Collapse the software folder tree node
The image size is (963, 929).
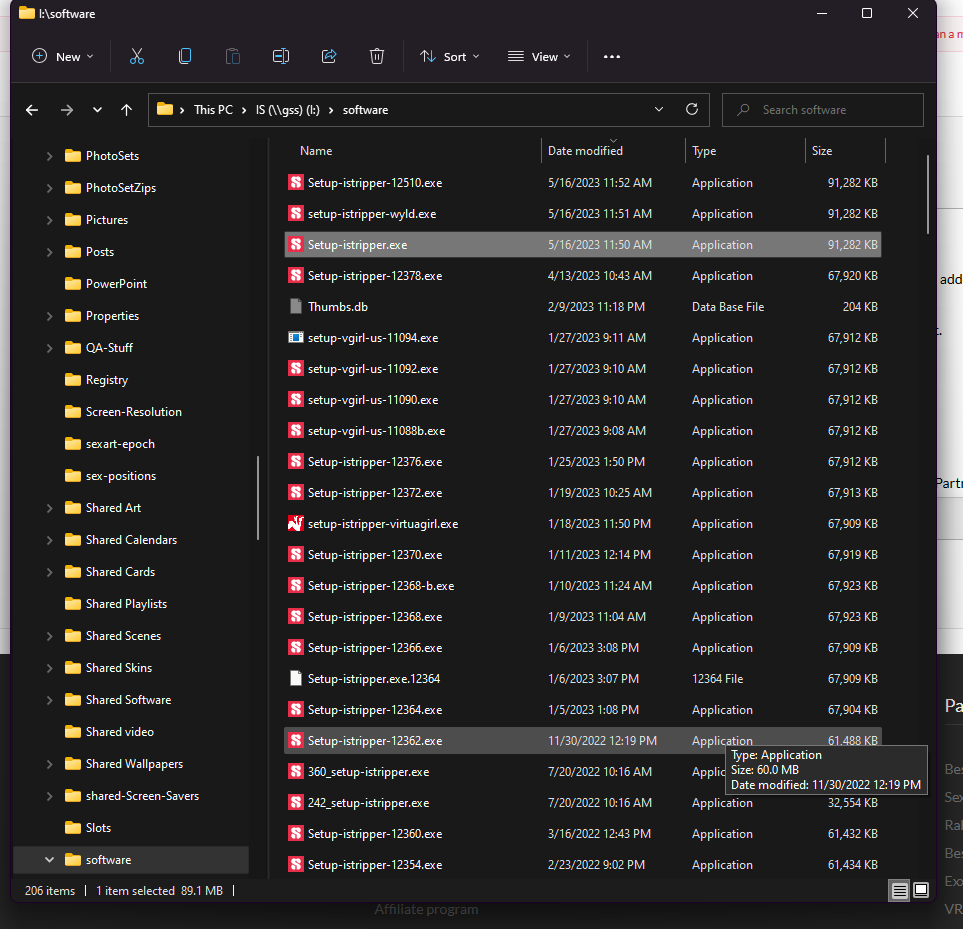50,860
